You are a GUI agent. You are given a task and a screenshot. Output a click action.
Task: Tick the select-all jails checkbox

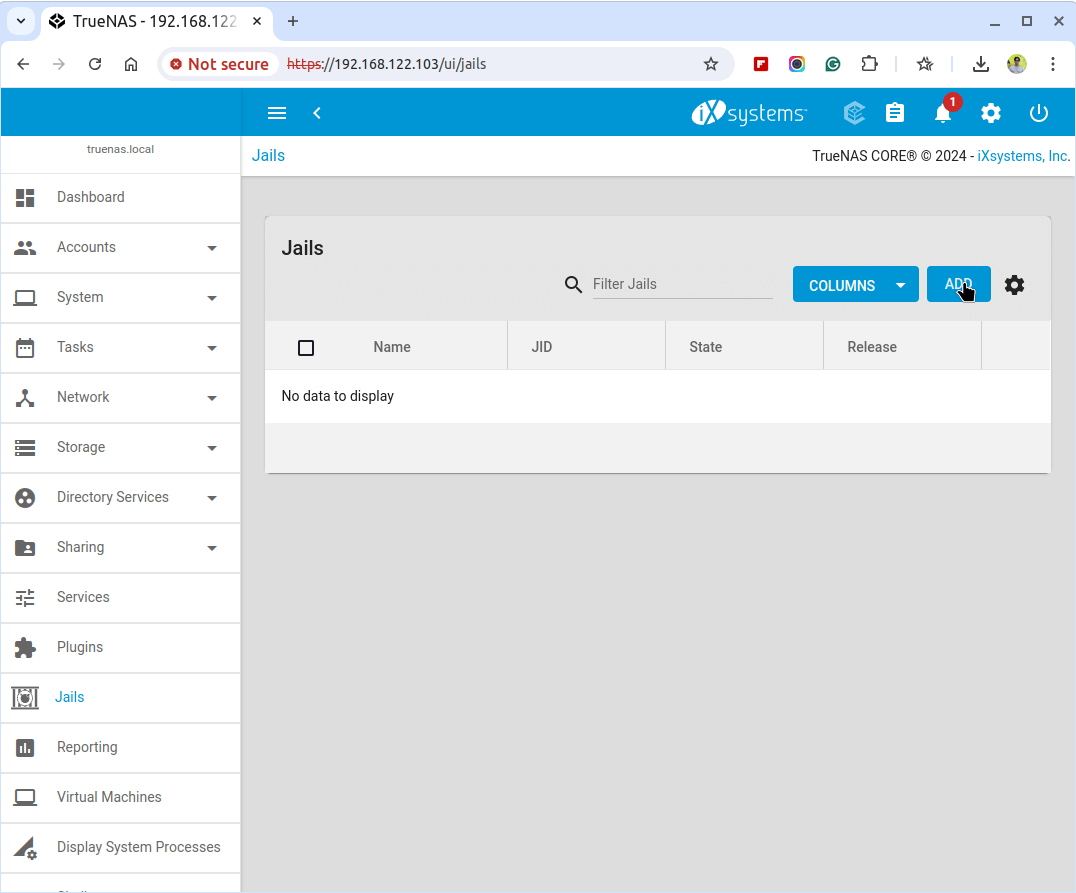(x=306, y=348)
